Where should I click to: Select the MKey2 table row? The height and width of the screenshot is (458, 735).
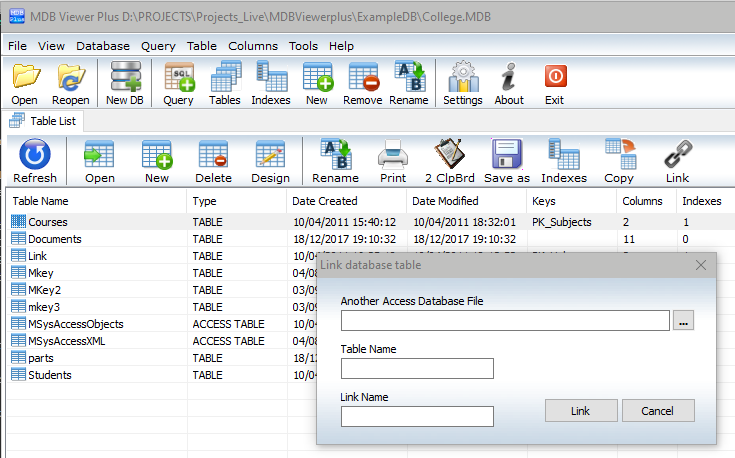pos(162,290)
